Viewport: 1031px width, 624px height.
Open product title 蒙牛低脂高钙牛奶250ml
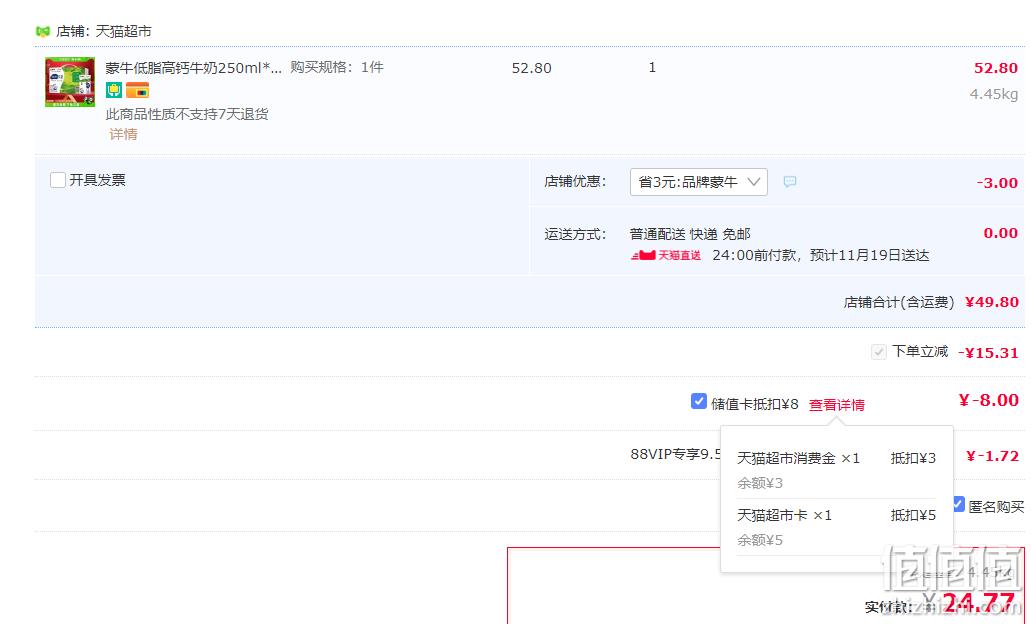[x=193, y=68]
